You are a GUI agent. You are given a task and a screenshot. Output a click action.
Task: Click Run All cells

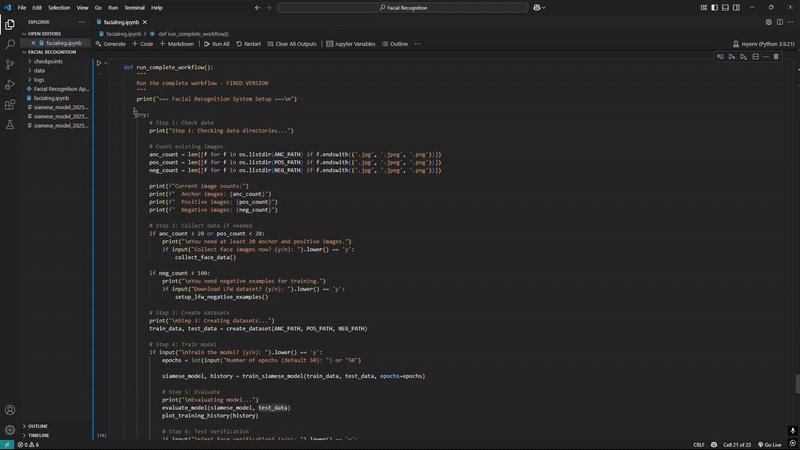pos(216,44)
